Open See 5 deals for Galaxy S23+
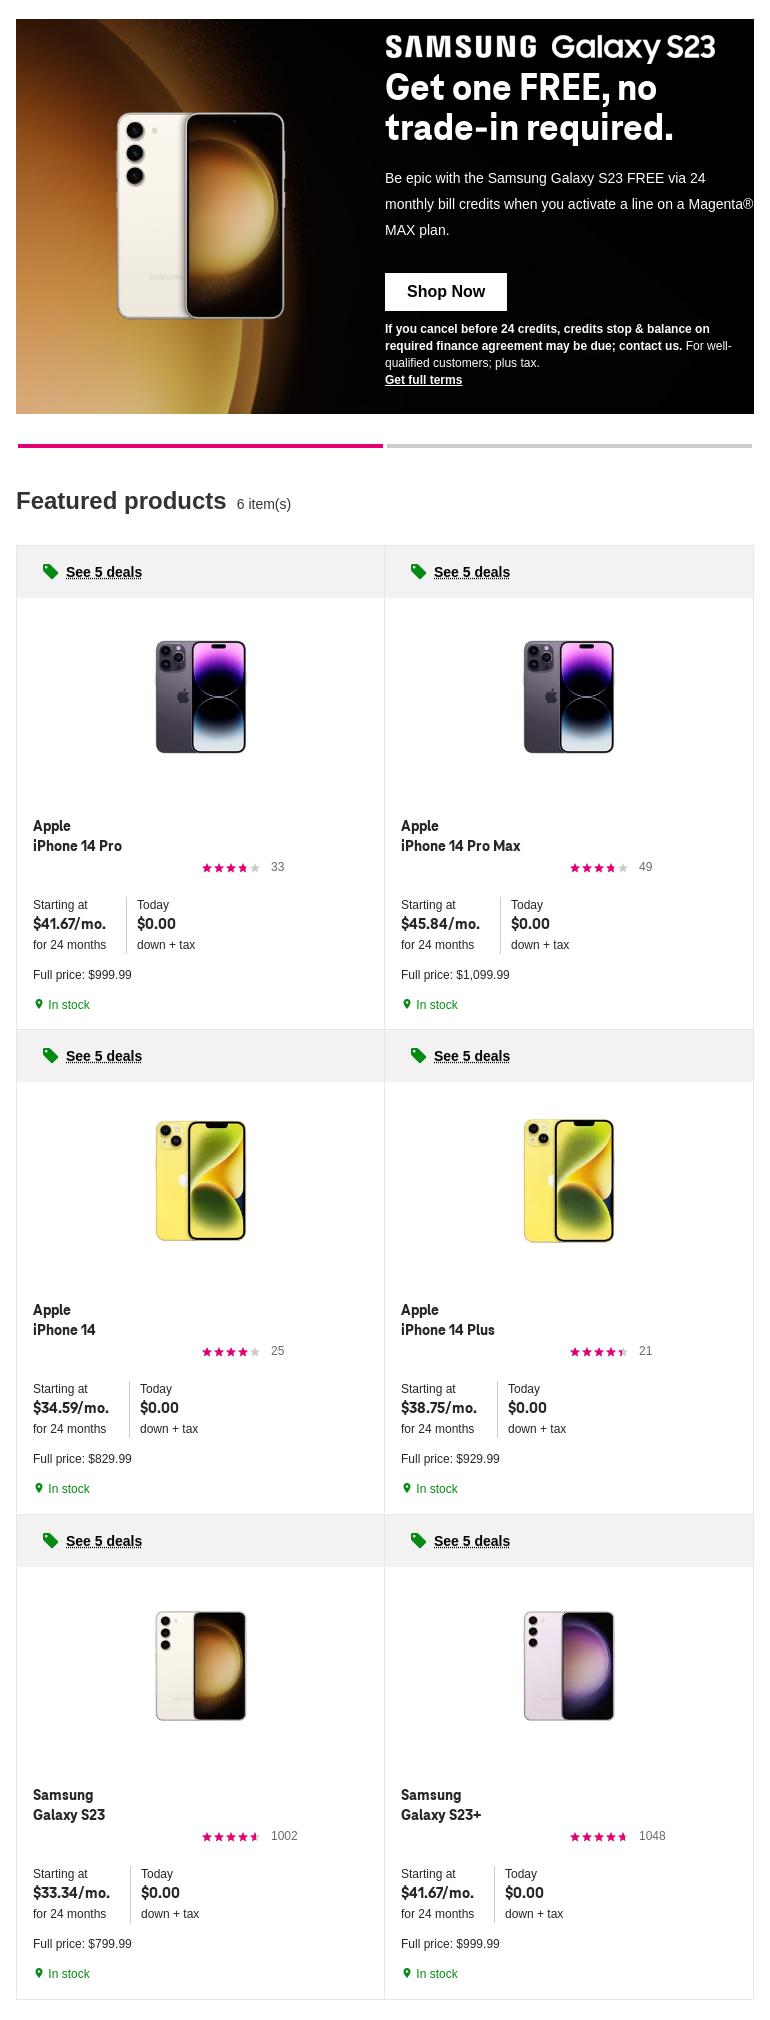Image resolution: width=770 pixels, height=2020 pixels. pos(472,1541)
